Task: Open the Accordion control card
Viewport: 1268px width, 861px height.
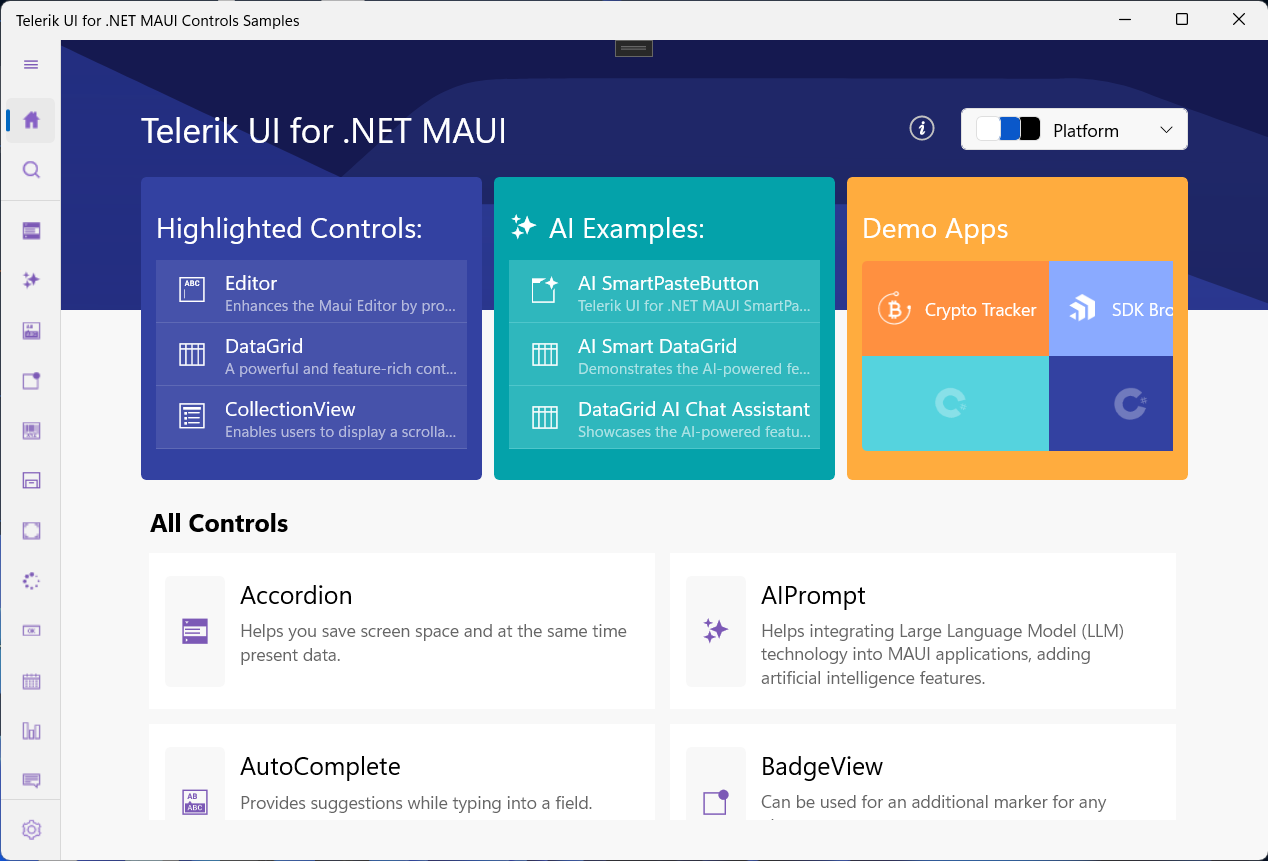Action: click(402, 631)
